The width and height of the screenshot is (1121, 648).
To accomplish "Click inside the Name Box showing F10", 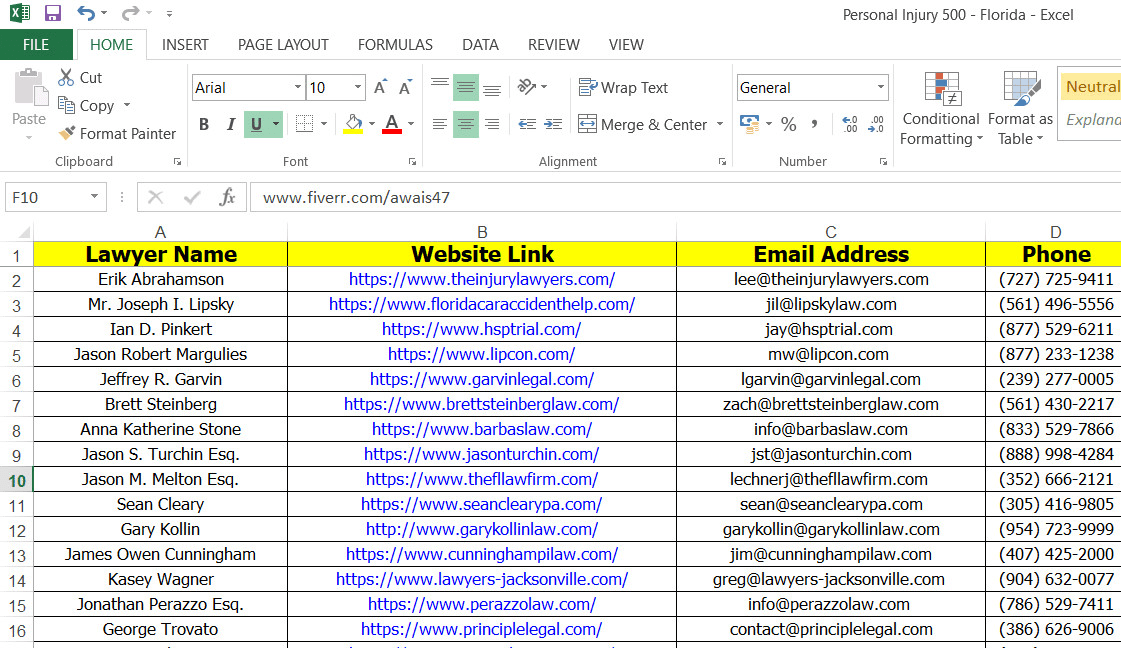I will tap(45, 196).
